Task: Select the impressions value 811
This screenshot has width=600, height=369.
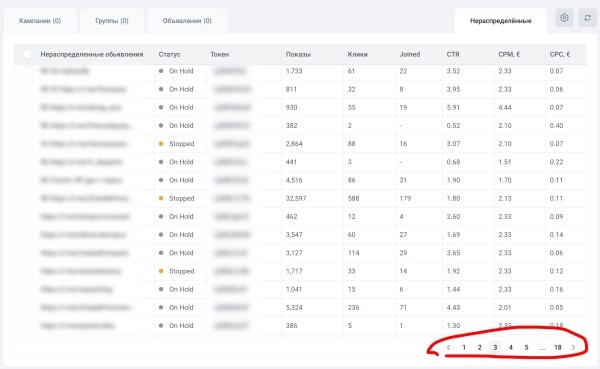Action: pyautogui.click(x=291, y=89)
